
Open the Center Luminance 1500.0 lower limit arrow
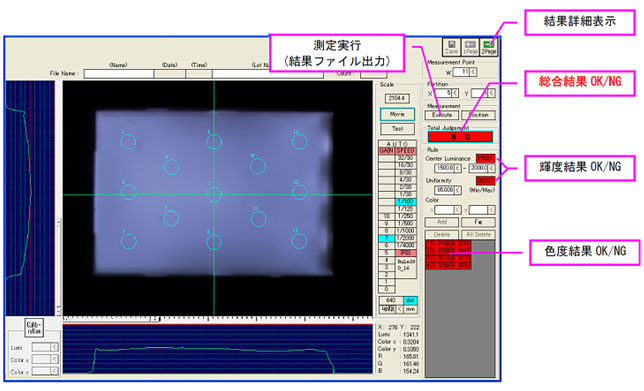pos(458,168)
